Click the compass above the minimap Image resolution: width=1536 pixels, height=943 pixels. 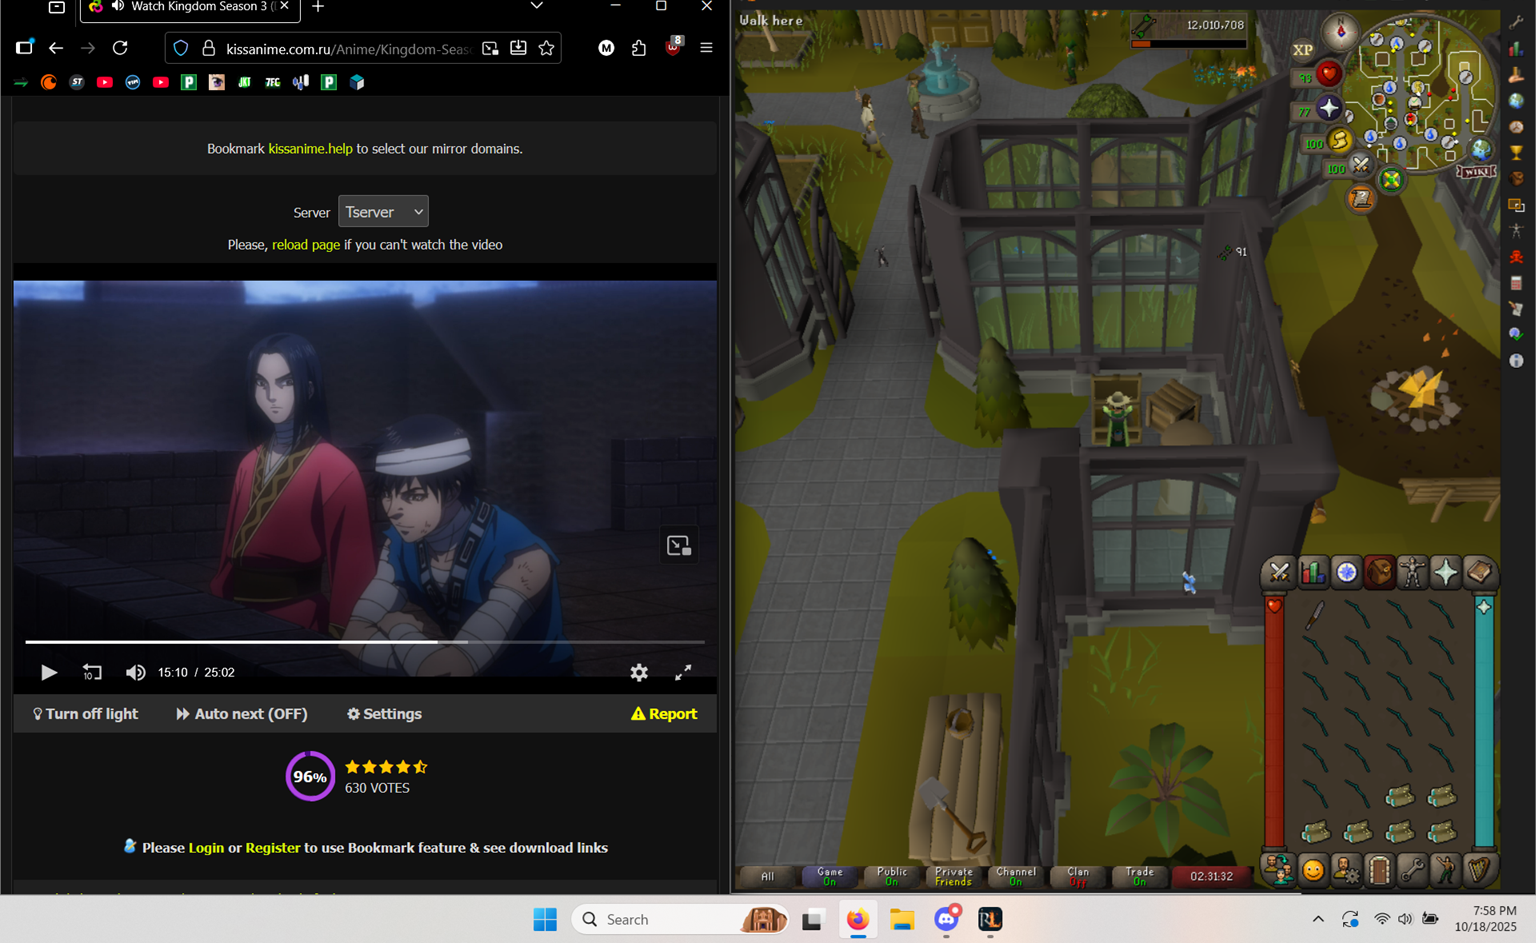point(1341,31)
